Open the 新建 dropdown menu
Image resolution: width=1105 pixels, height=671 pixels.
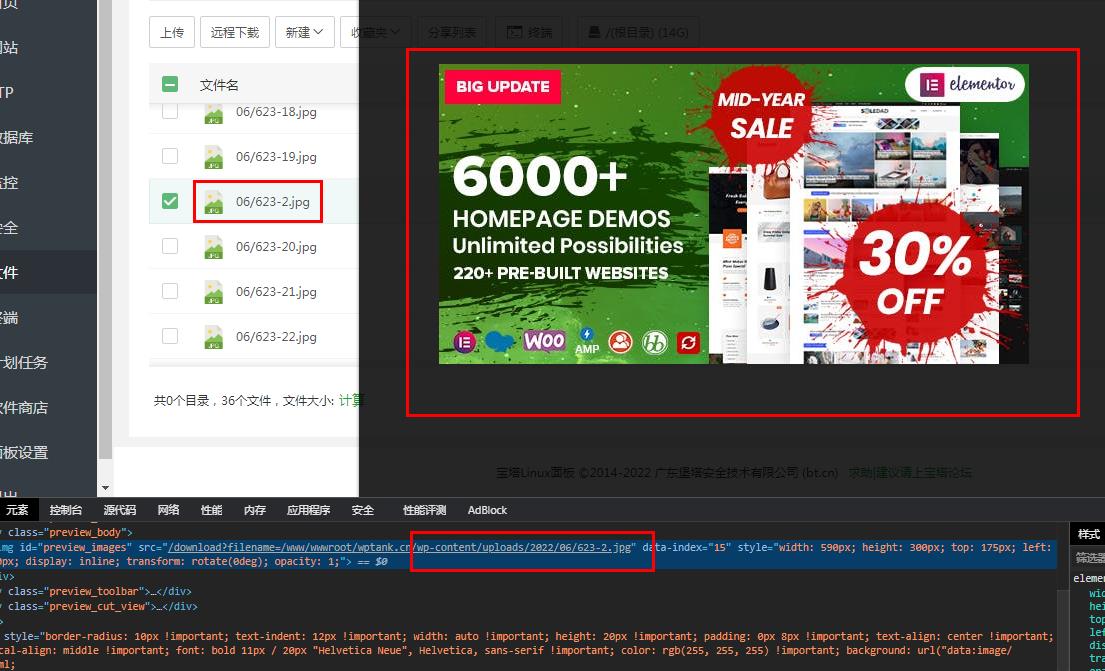tap(304, 32)
